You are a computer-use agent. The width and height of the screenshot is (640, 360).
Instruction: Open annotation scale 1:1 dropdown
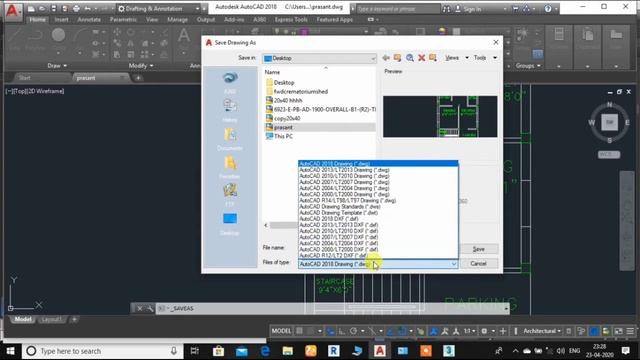pos(469,331)
